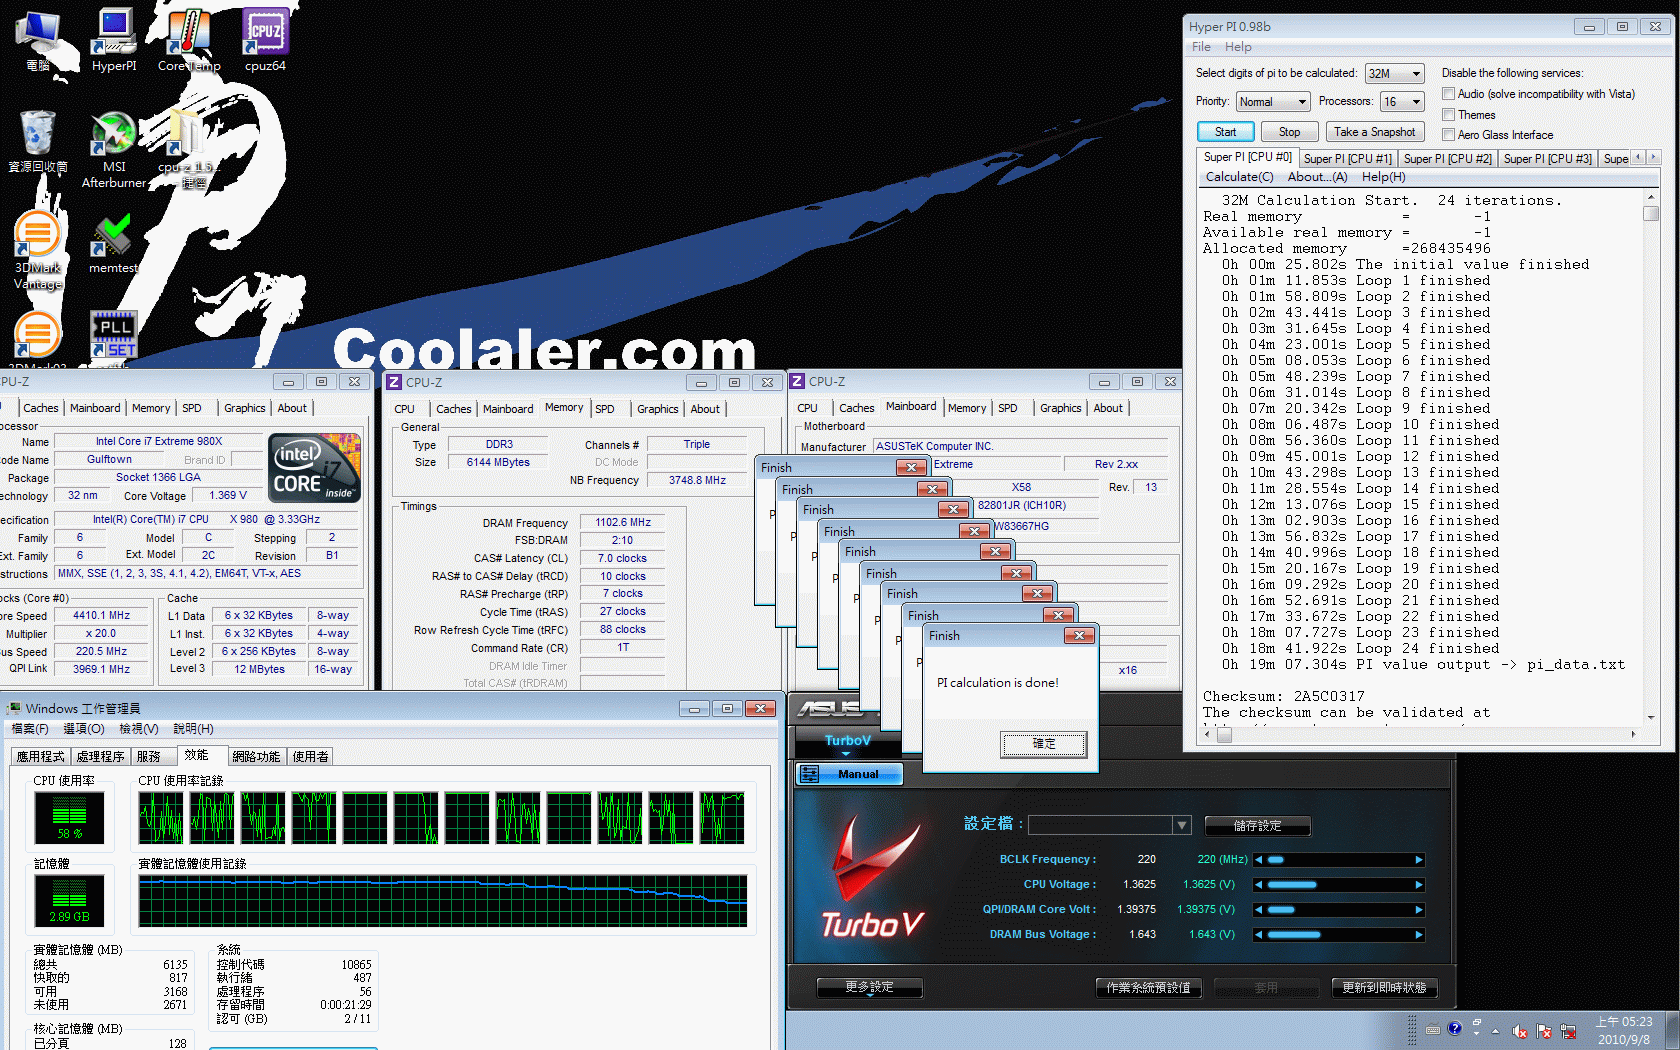Open the Processors 16 dropdown
Viewport: 1680px width, 1050px height.
coord(1402,102)
